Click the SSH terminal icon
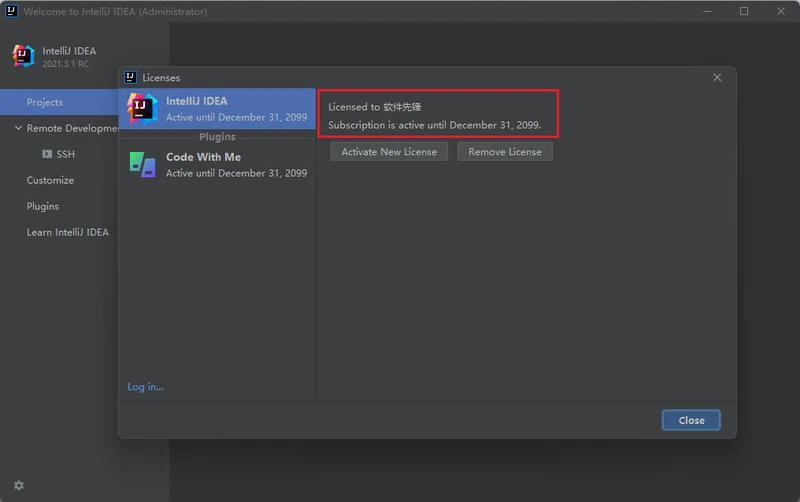Viewport: 800px width, 502px height. coord(46,154)
